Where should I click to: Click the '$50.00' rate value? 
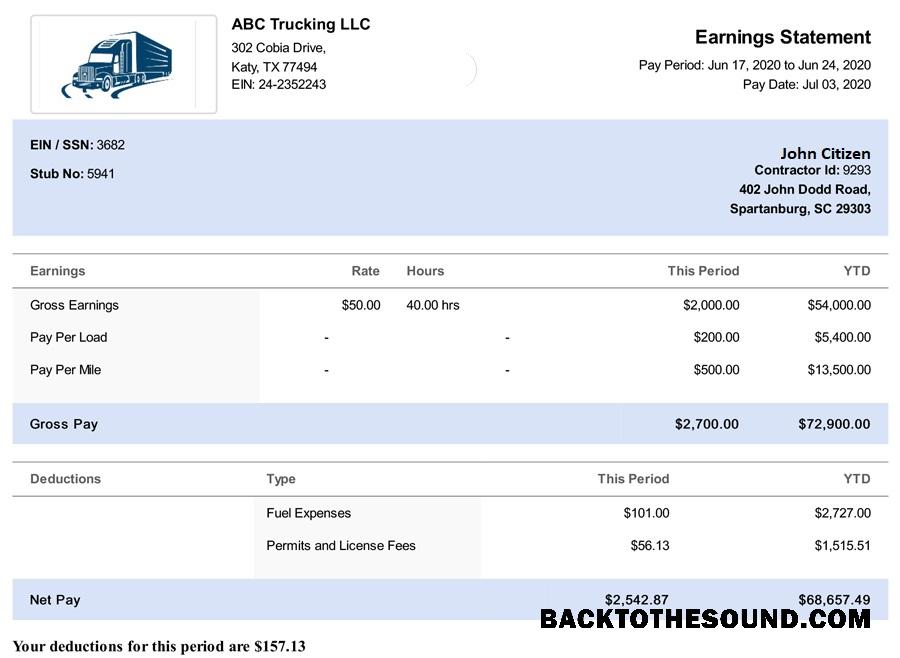click(x=361, y=305)
